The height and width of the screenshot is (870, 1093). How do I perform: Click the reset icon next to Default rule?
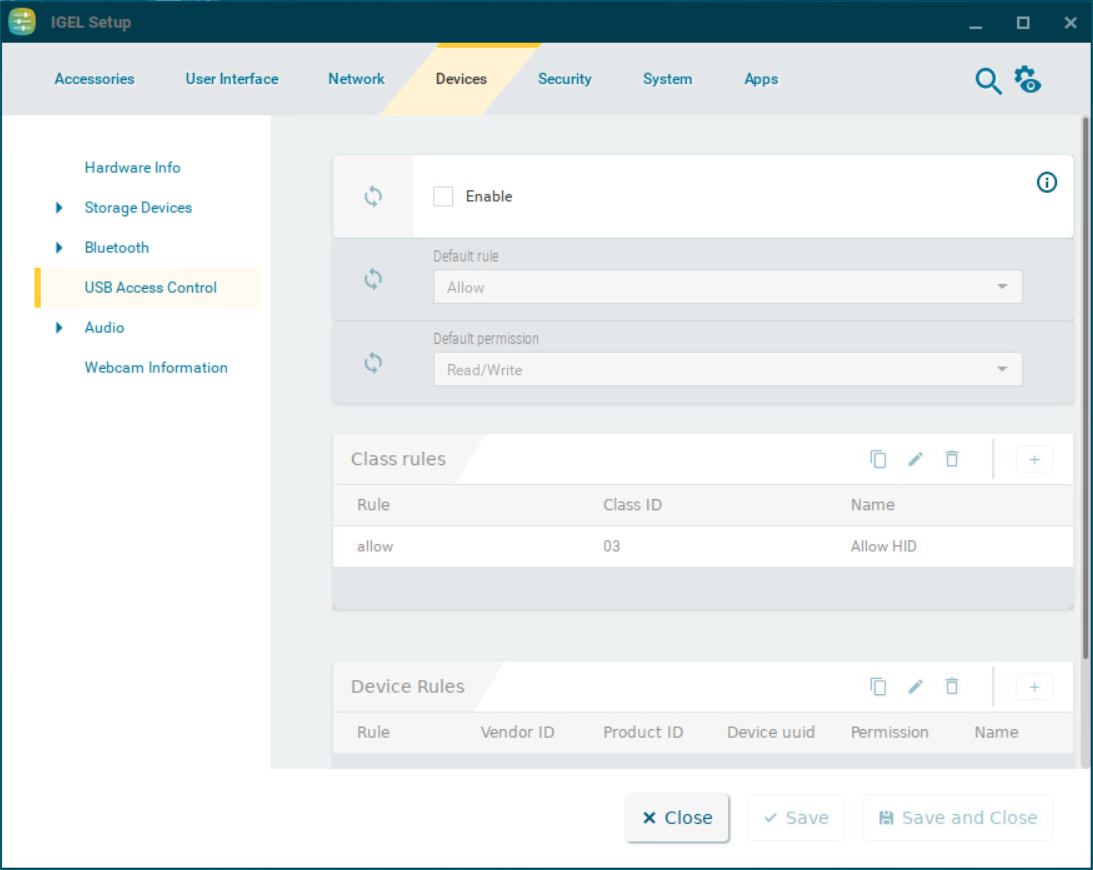373,279
